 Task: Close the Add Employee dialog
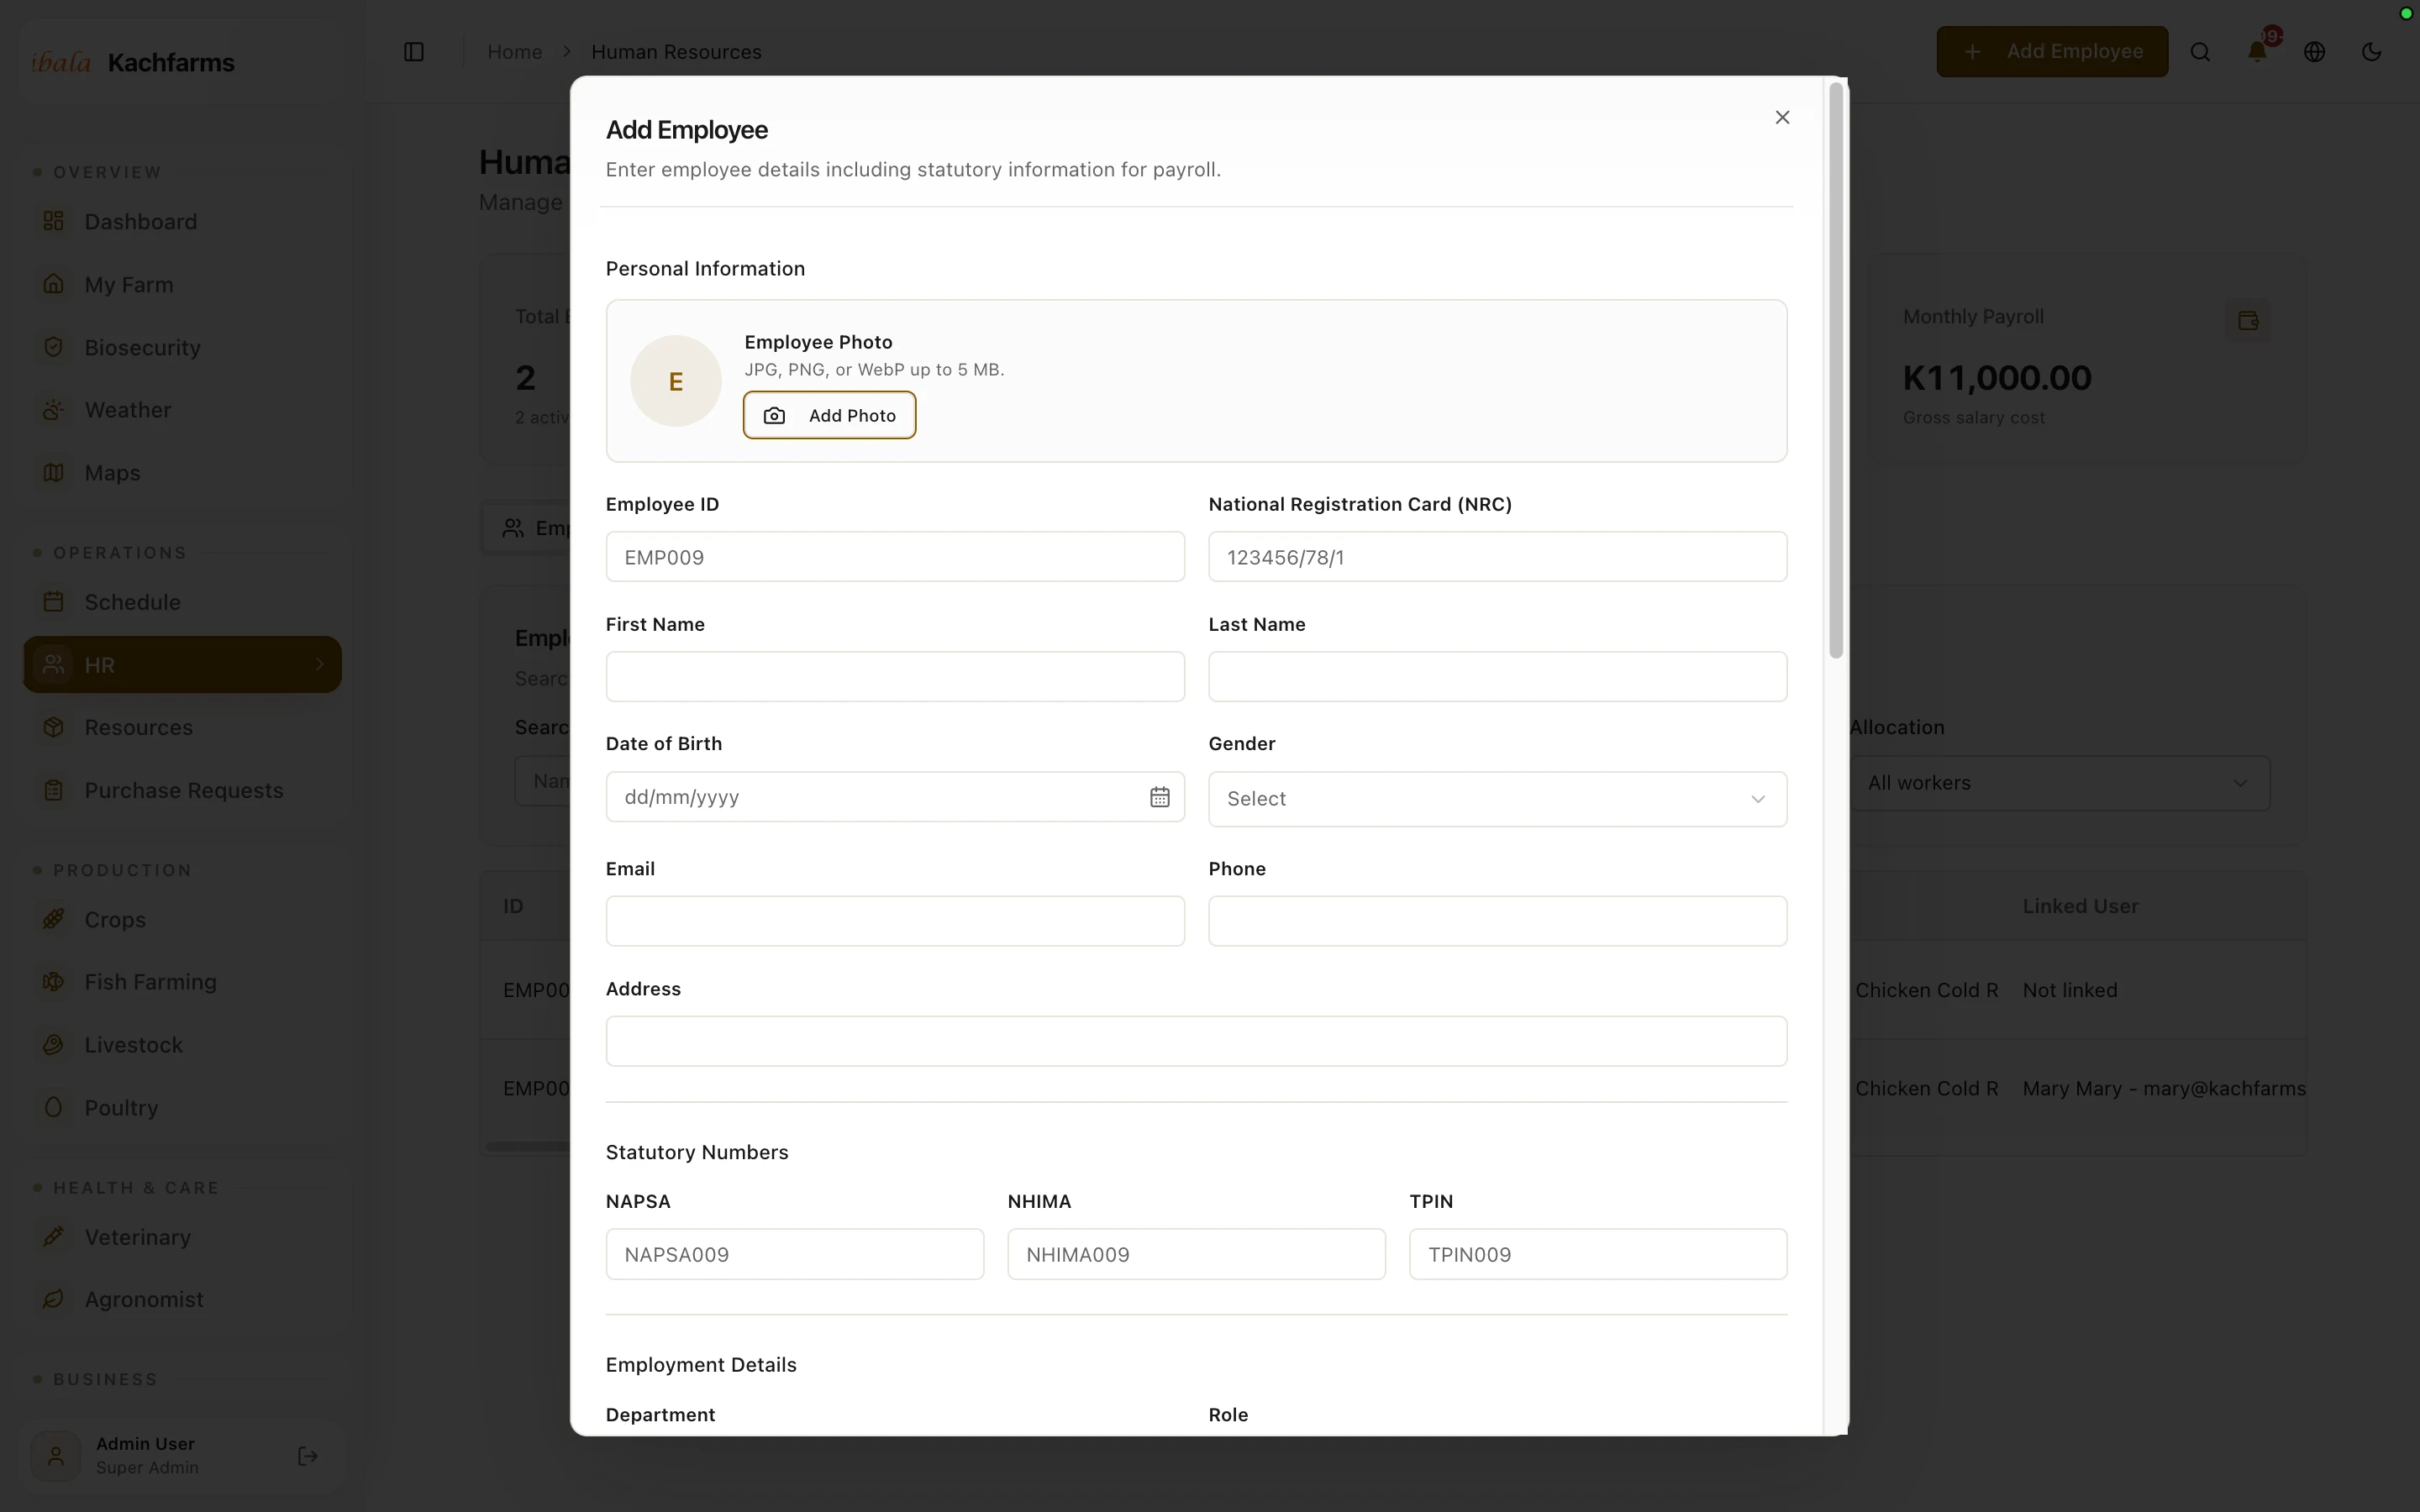point(1782,118)
